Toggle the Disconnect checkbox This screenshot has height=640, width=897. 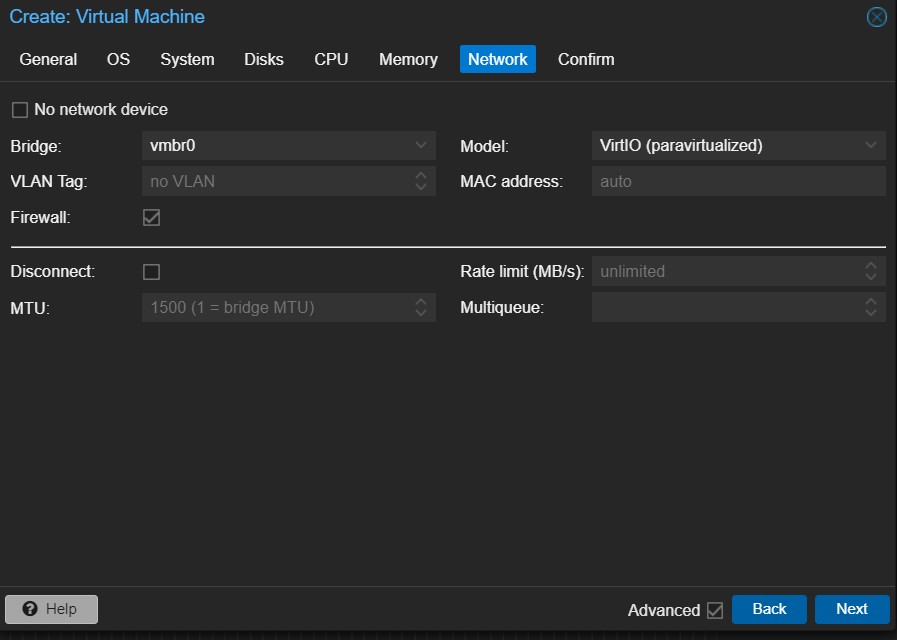[151, 272]
